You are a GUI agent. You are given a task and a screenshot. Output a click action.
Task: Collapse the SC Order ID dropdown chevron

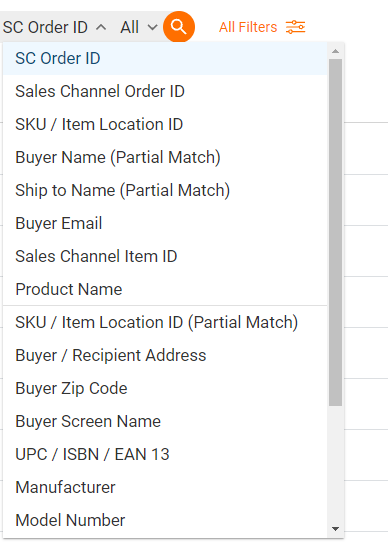[x=101, y=27]
